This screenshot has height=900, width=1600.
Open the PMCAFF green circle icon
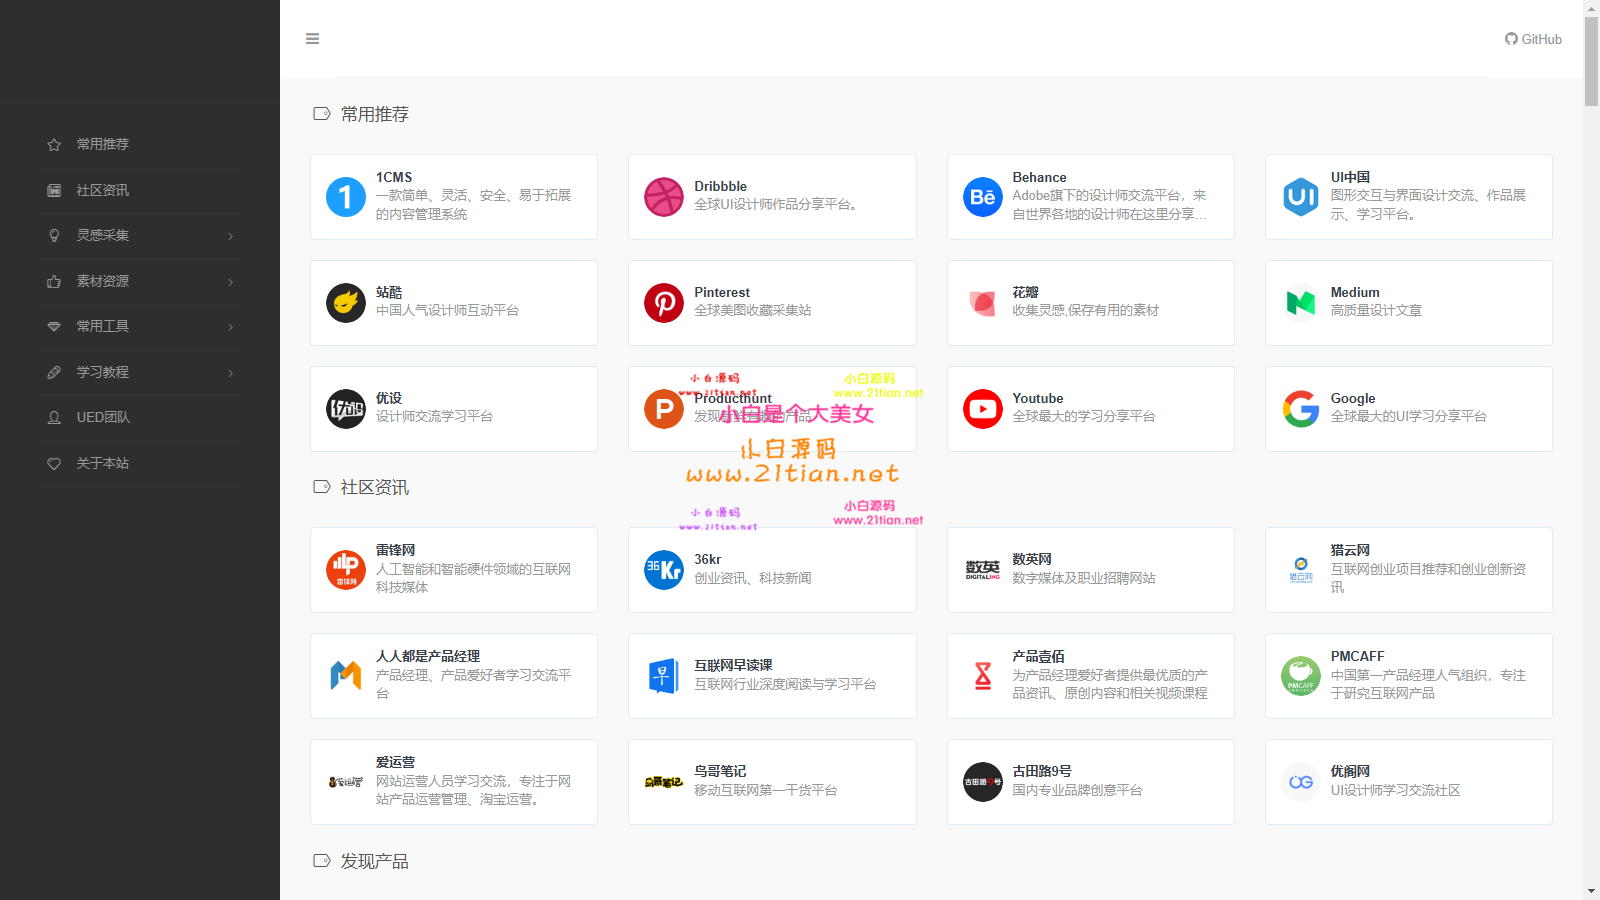(1300, 676)
